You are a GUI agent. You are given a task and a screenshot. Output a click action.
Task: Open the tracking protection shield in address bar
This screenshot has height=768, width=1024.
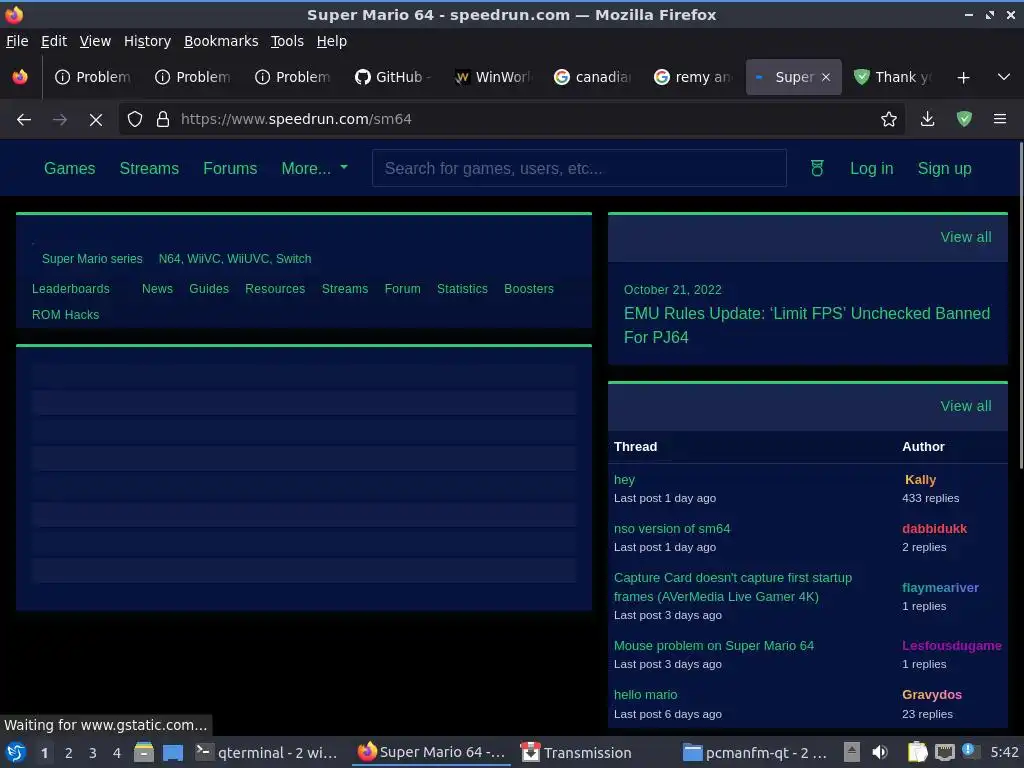pos(135,120)
